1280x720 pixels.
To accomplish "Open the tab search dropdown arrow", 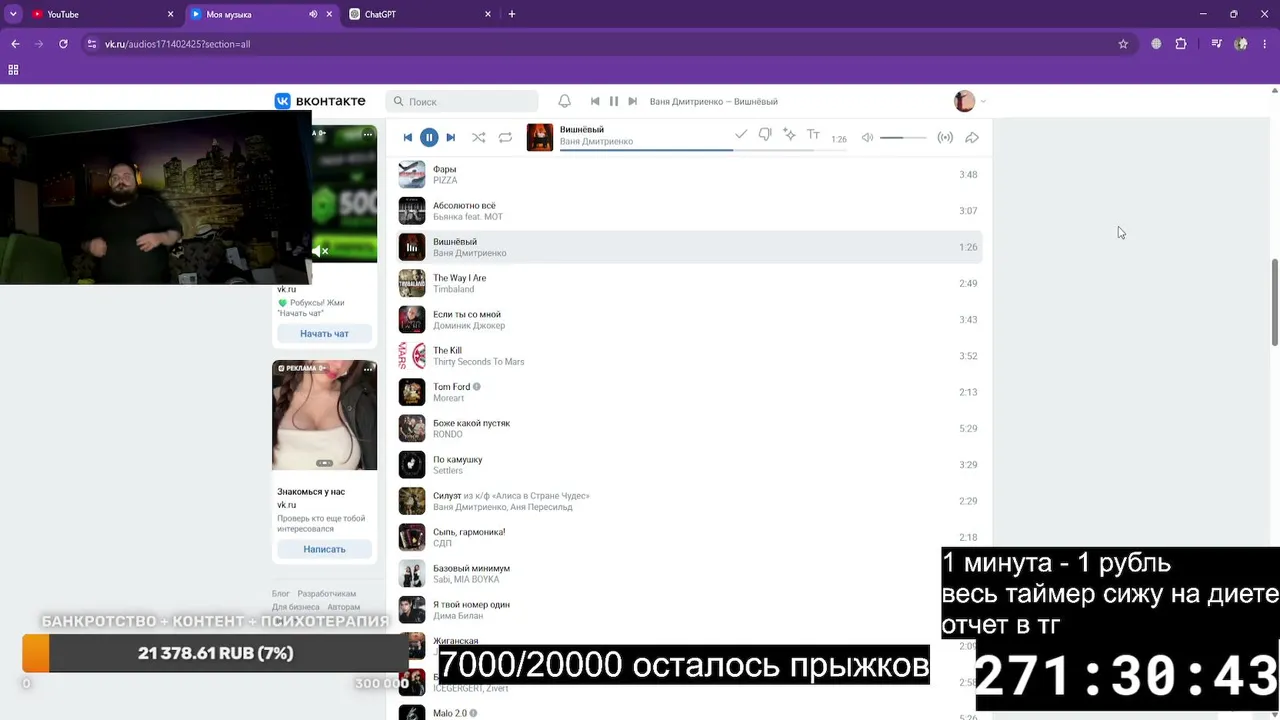I will click(x=13, y=14).
